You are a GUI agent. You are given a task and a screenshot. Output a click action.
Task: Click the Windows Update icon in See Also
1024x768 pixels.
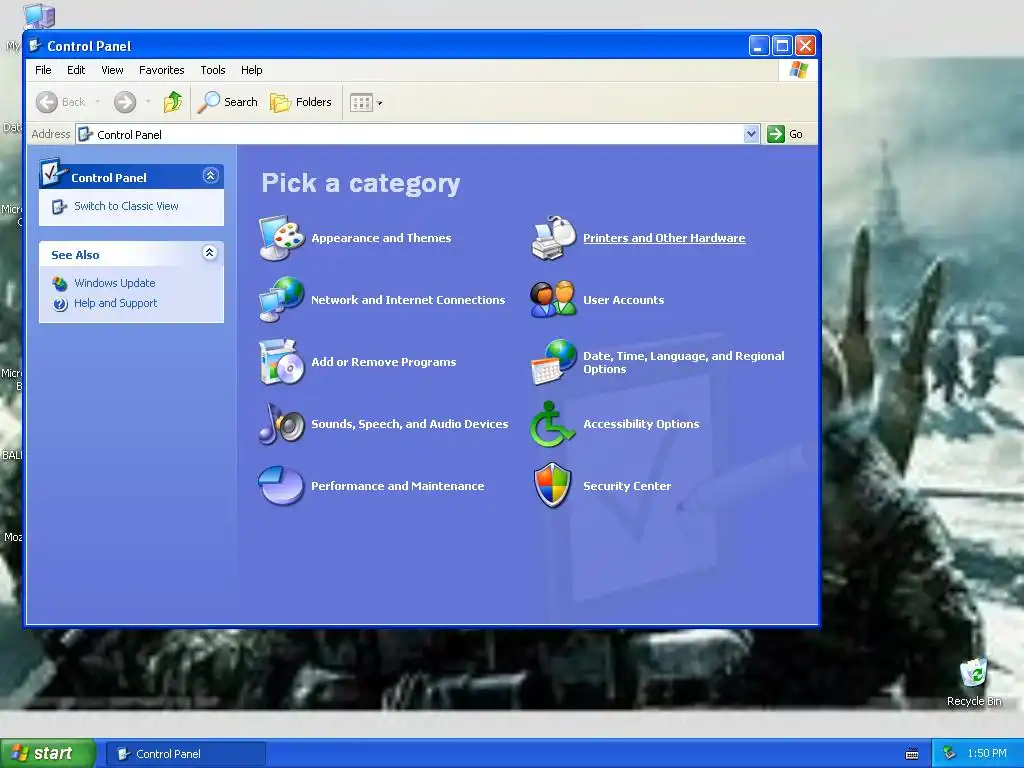click(x=60, y=283)
